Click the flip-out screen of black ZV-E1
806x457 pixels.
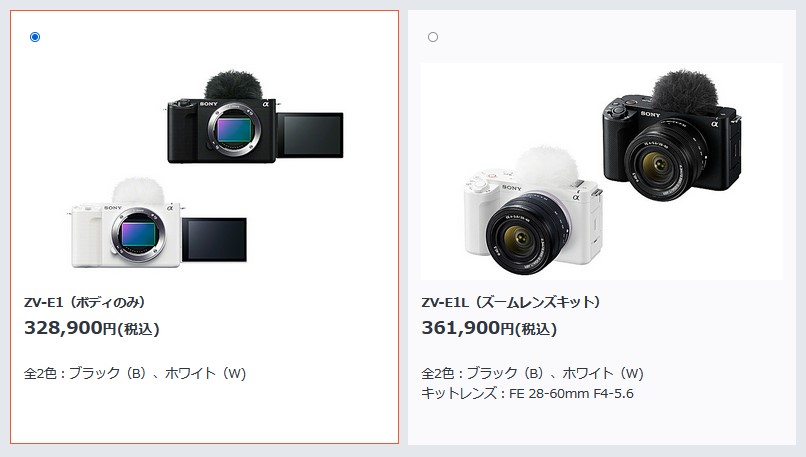(x=310, y=135)
